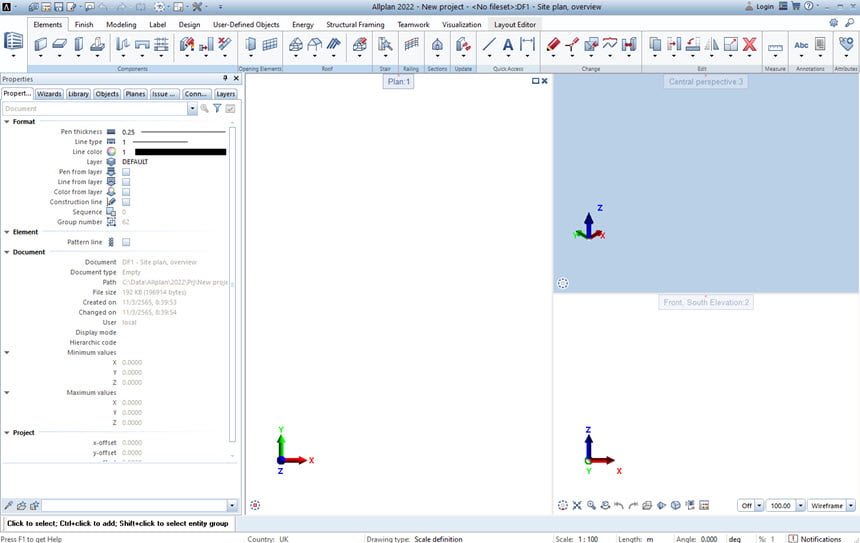This screenshot has height=543, width=860.
Task: Toggle the Pattern line checkbox
Action: (x=126, y=242)
